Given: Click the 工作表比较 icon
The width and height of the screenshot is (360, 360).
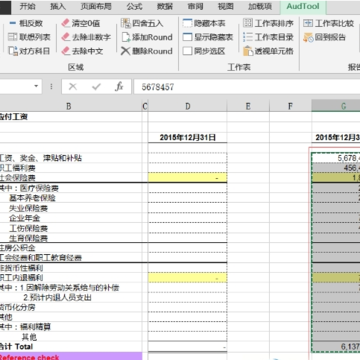Looking at the screenshot, I should 308,23.
